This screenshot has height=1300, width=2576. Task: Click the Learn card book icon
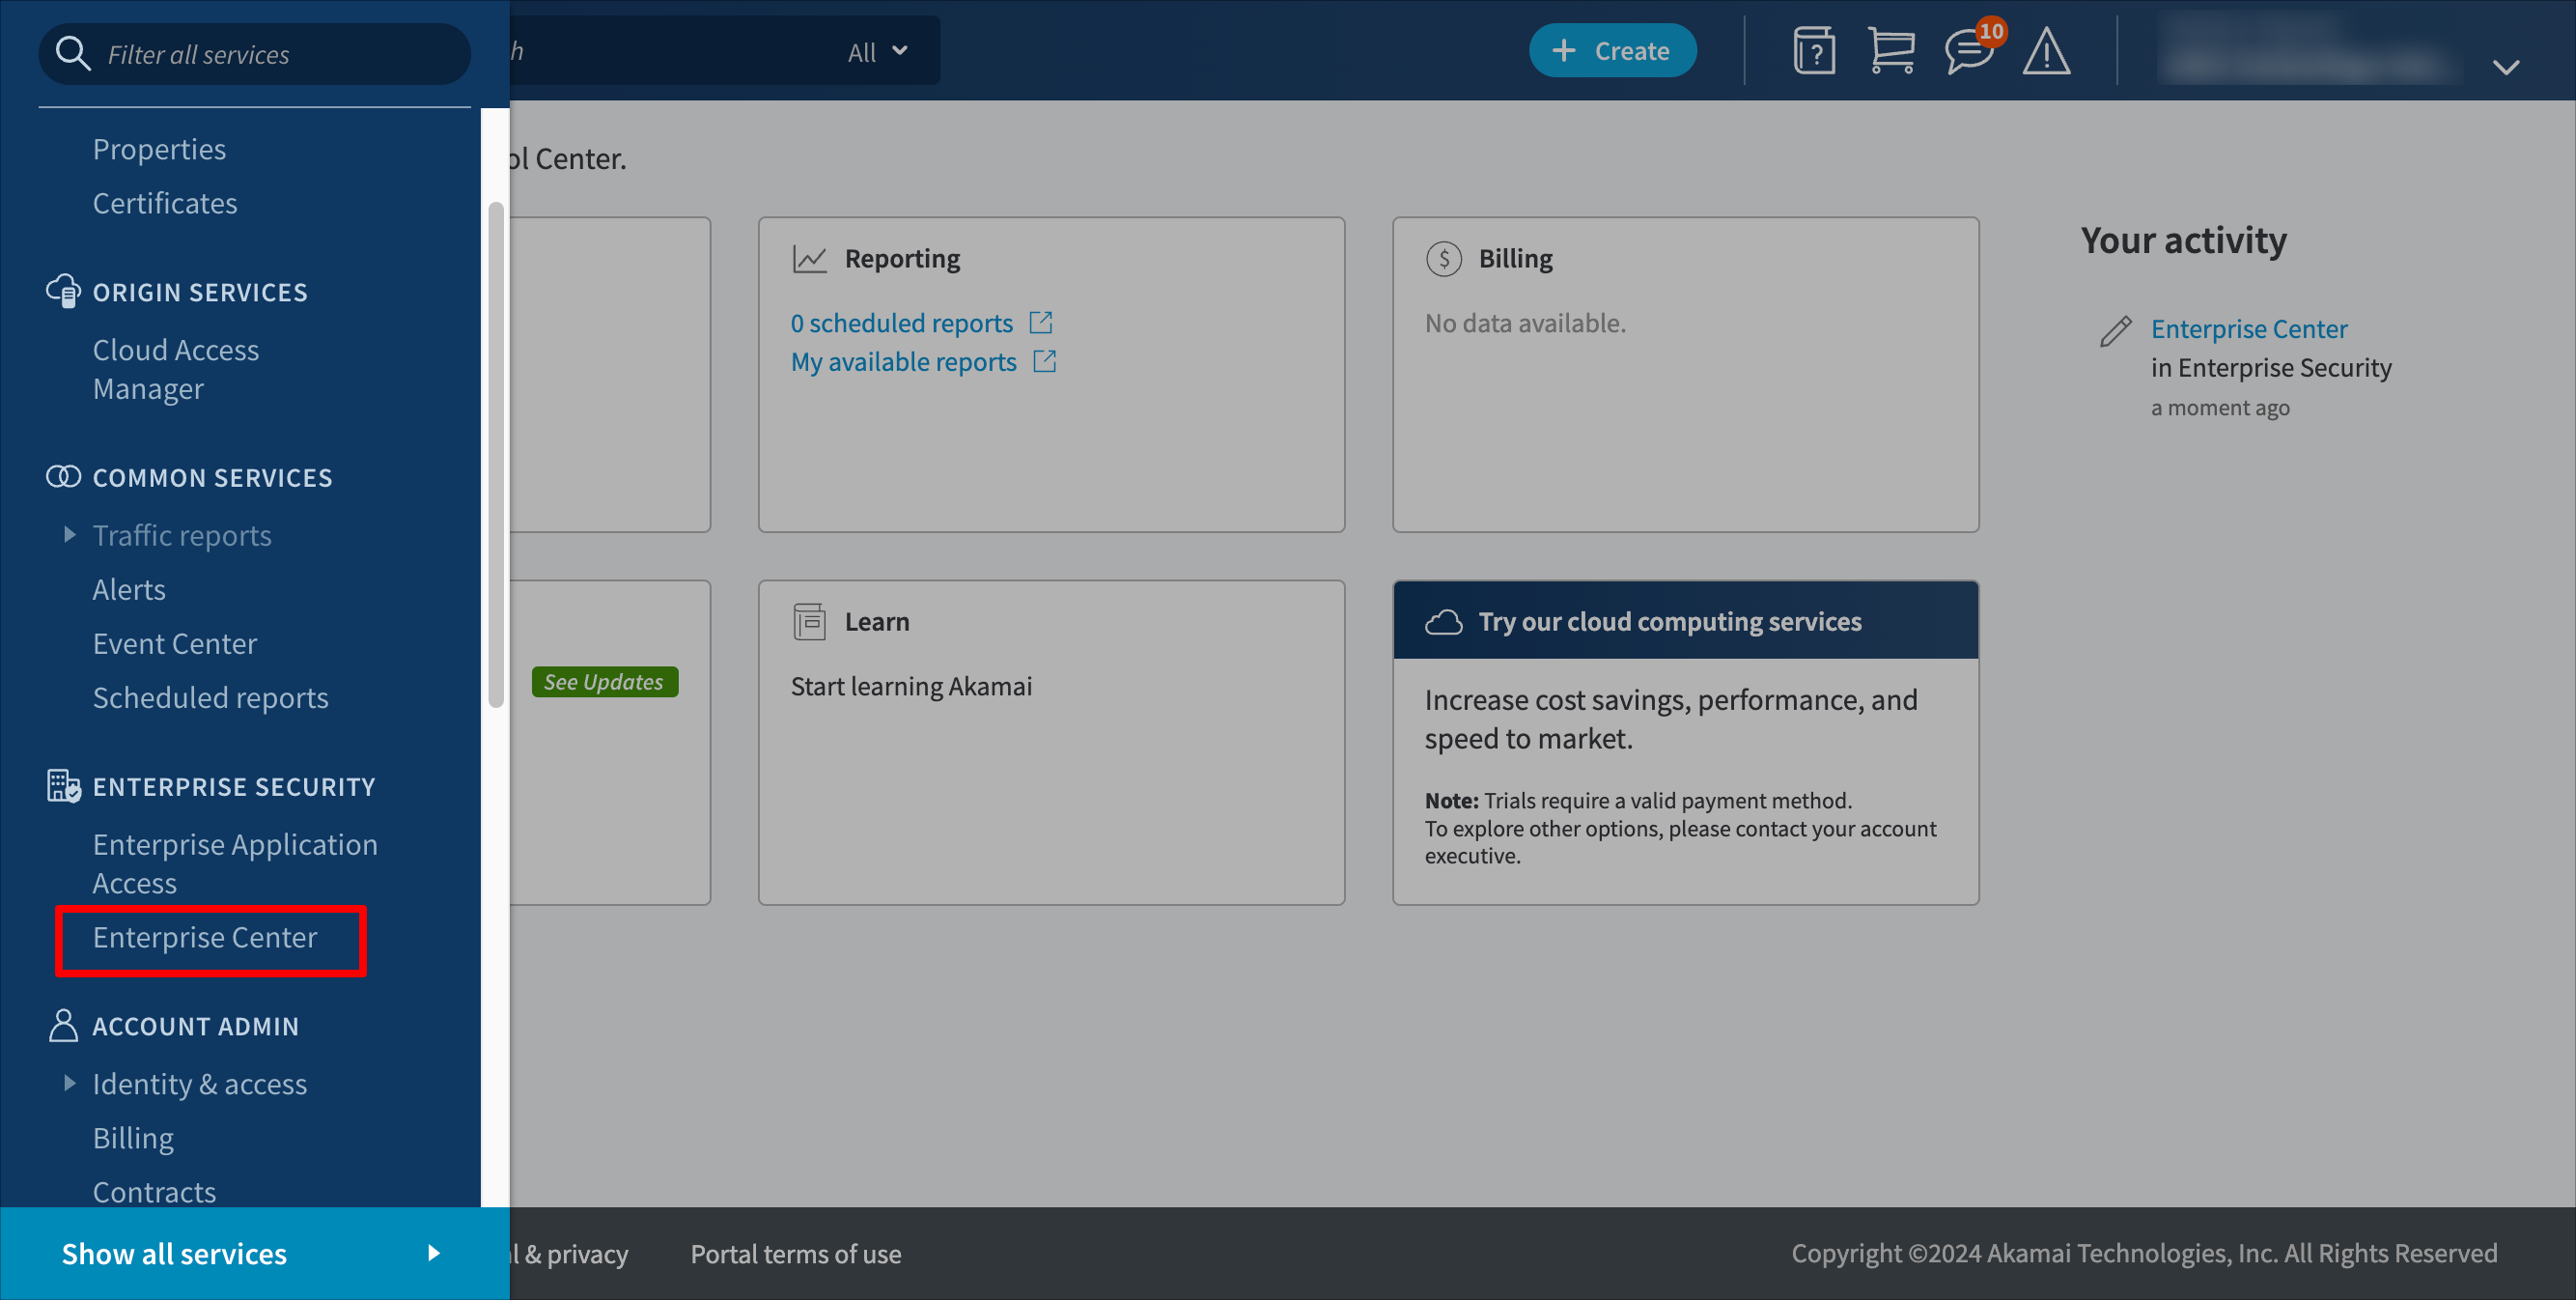point(809,622)
